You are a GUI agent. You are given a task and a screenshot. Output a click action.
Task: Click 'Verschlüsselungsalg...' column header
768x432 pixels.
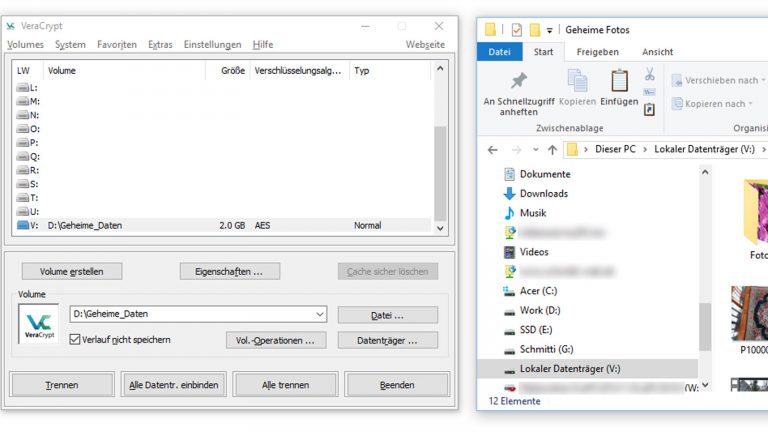pyautogui.click(x=299, y=71)
